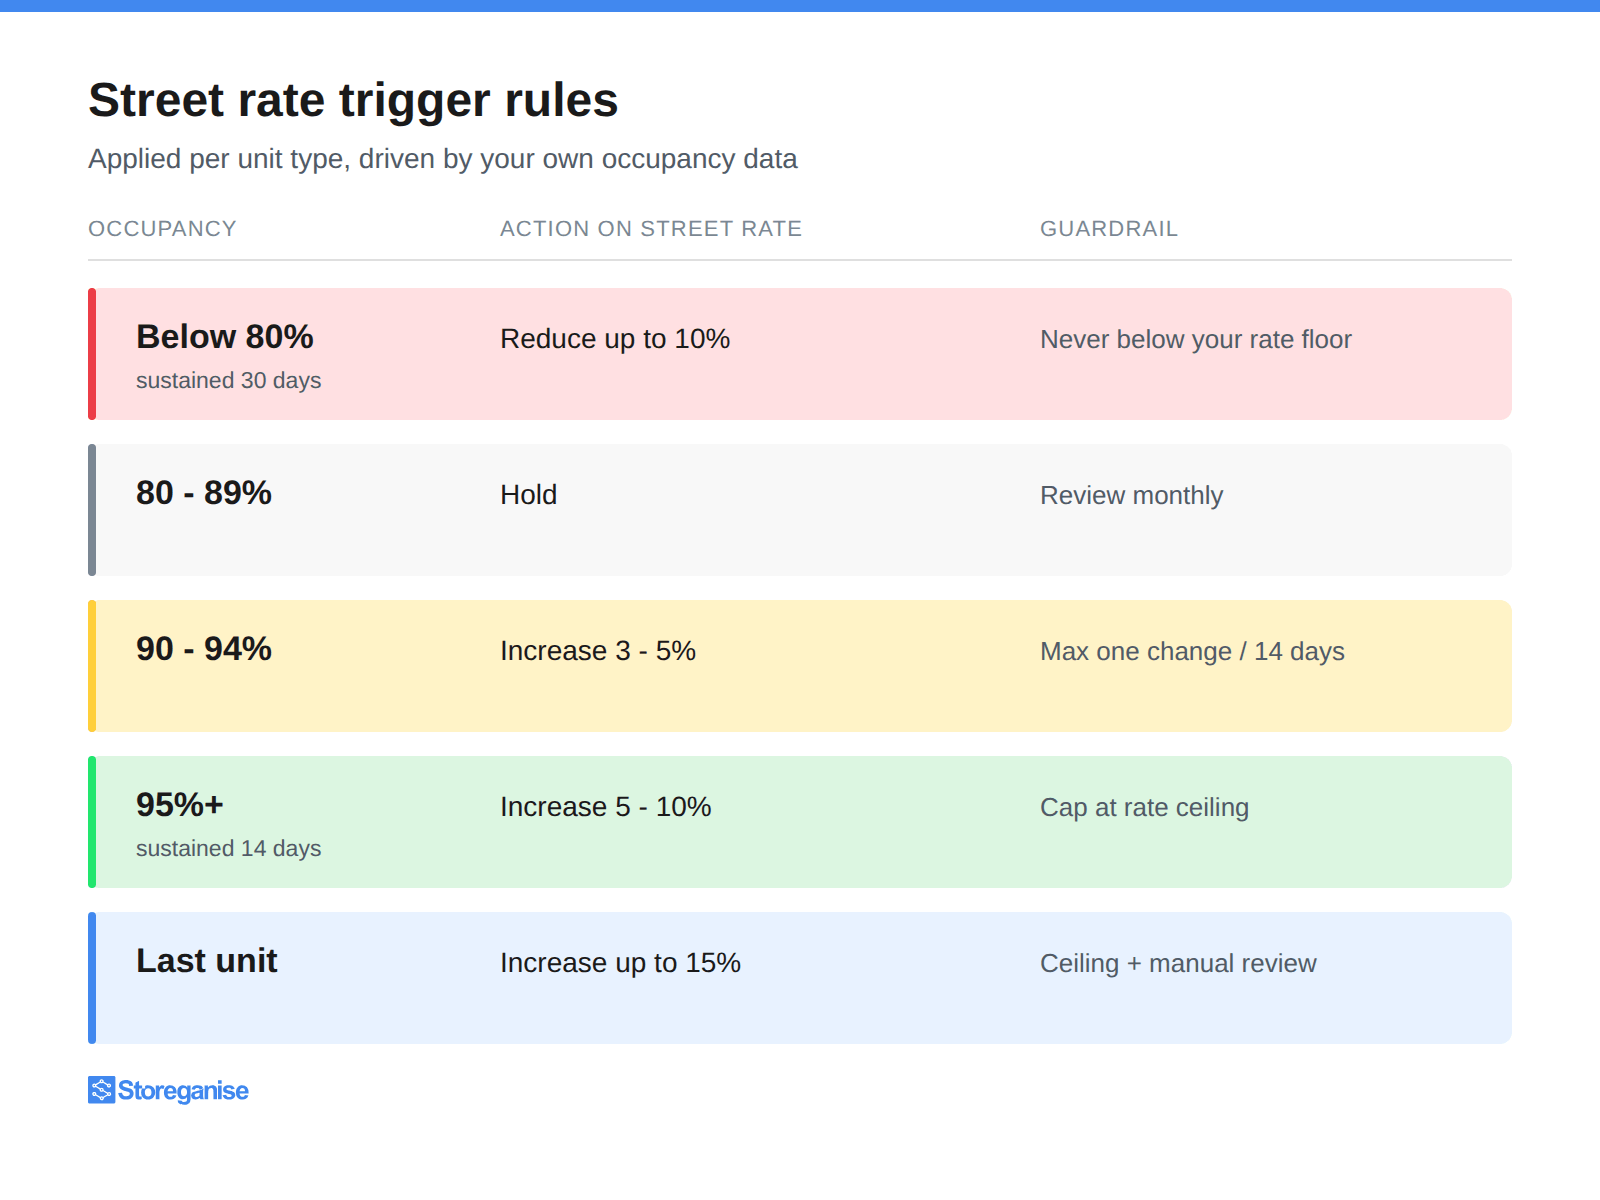Click 'Increase 3 - 5%' action
The width and height of the screenshot is (1600, 1200).
coord(598,651)
